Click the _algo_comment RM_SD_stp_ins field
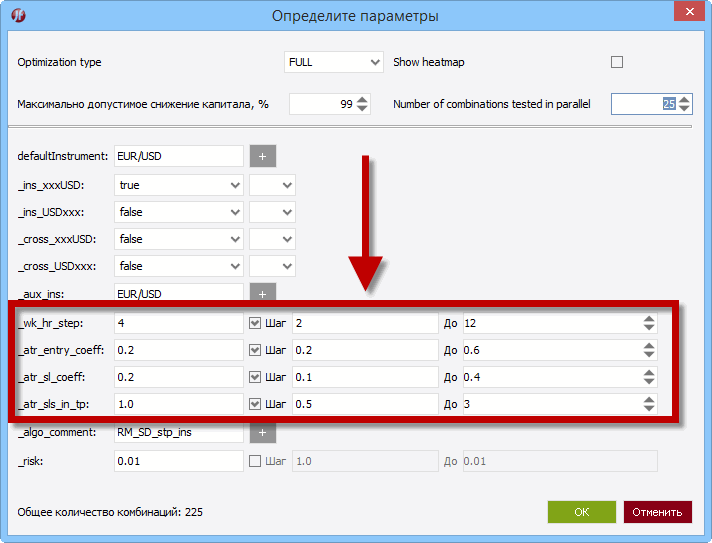Image resolution: width=712 pixels, height=543 pixels. pyautogui.click(x=179, y=433)
